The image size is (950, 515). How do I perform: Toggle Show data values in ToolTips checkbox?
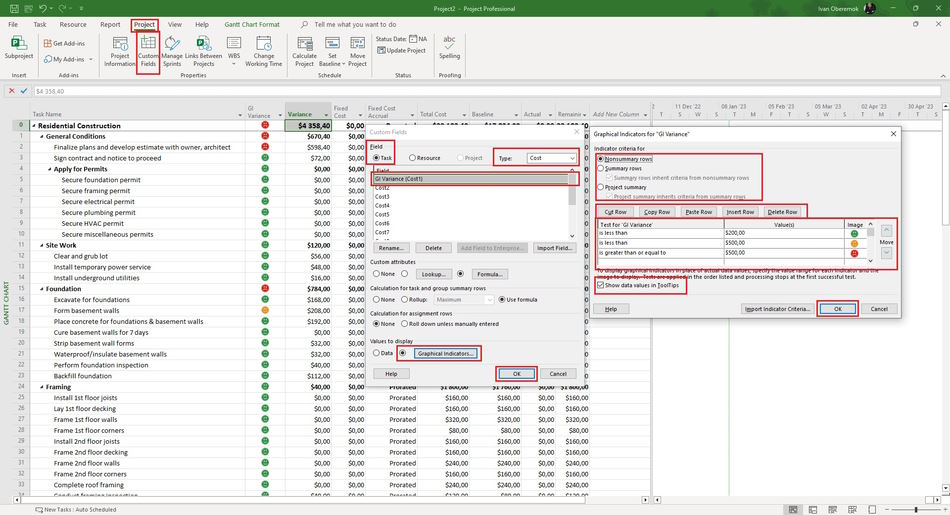point(600,285)
